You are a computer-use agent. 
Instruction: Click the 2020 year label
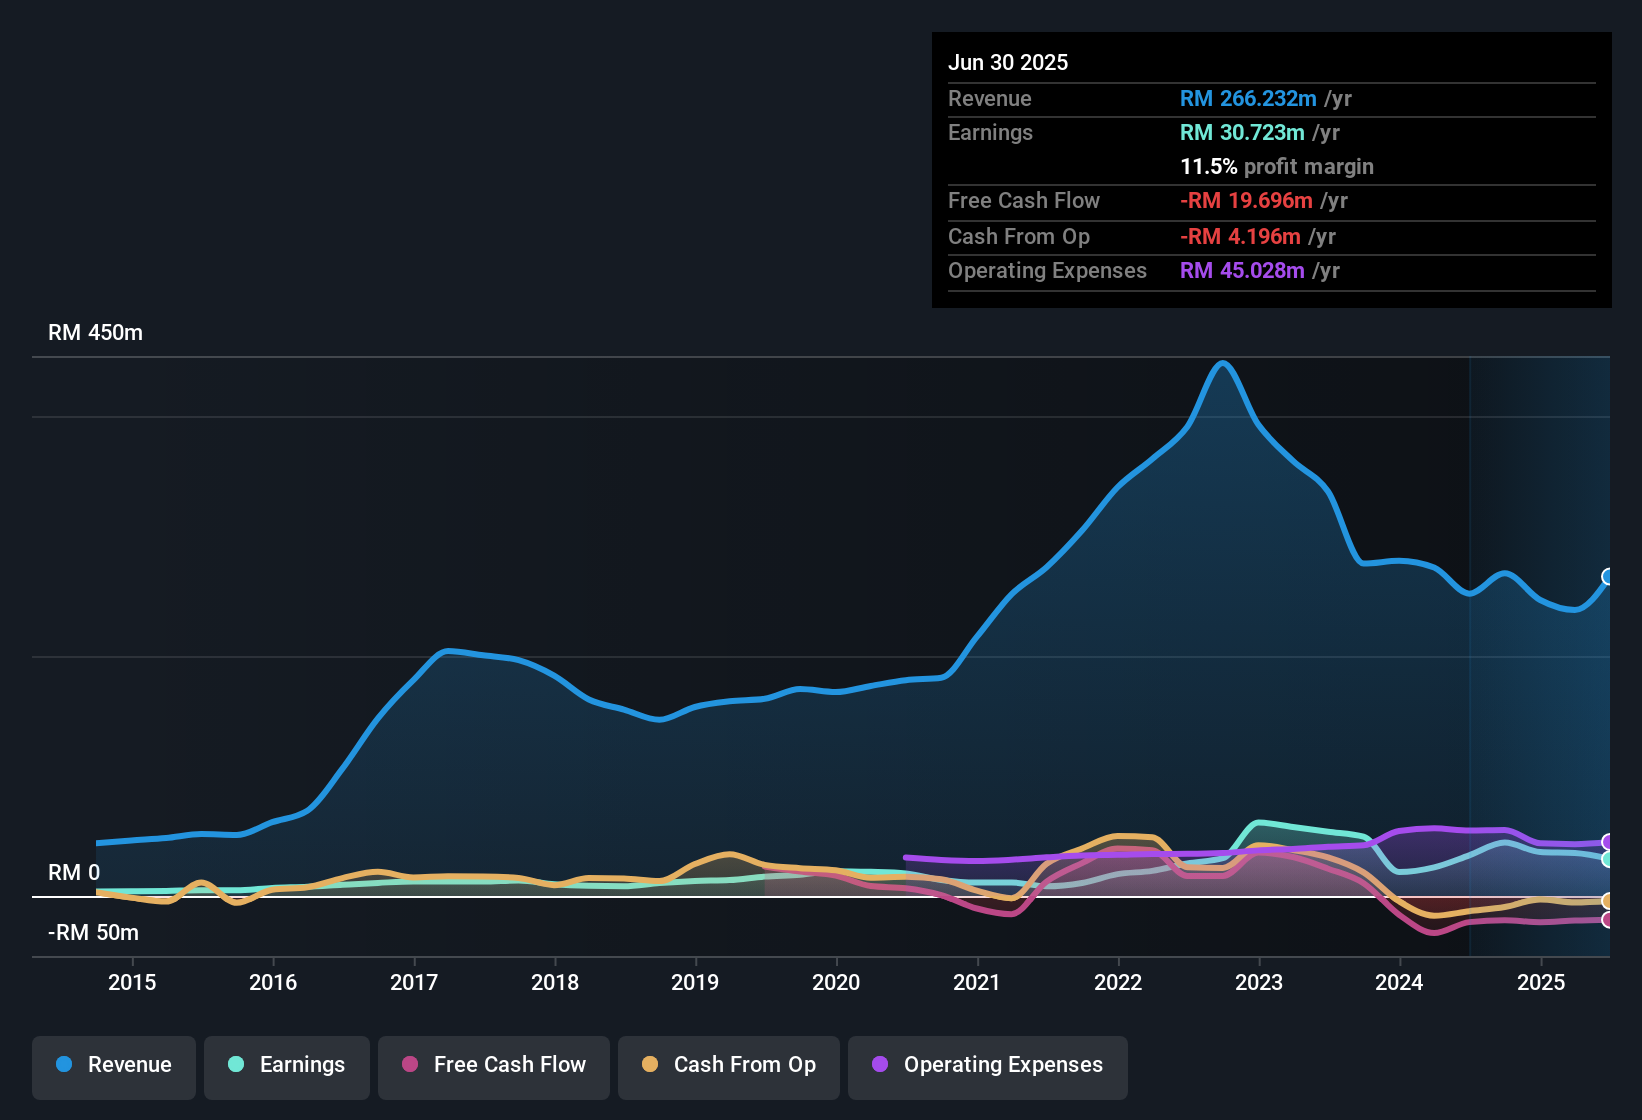click(x=836, y=983)
